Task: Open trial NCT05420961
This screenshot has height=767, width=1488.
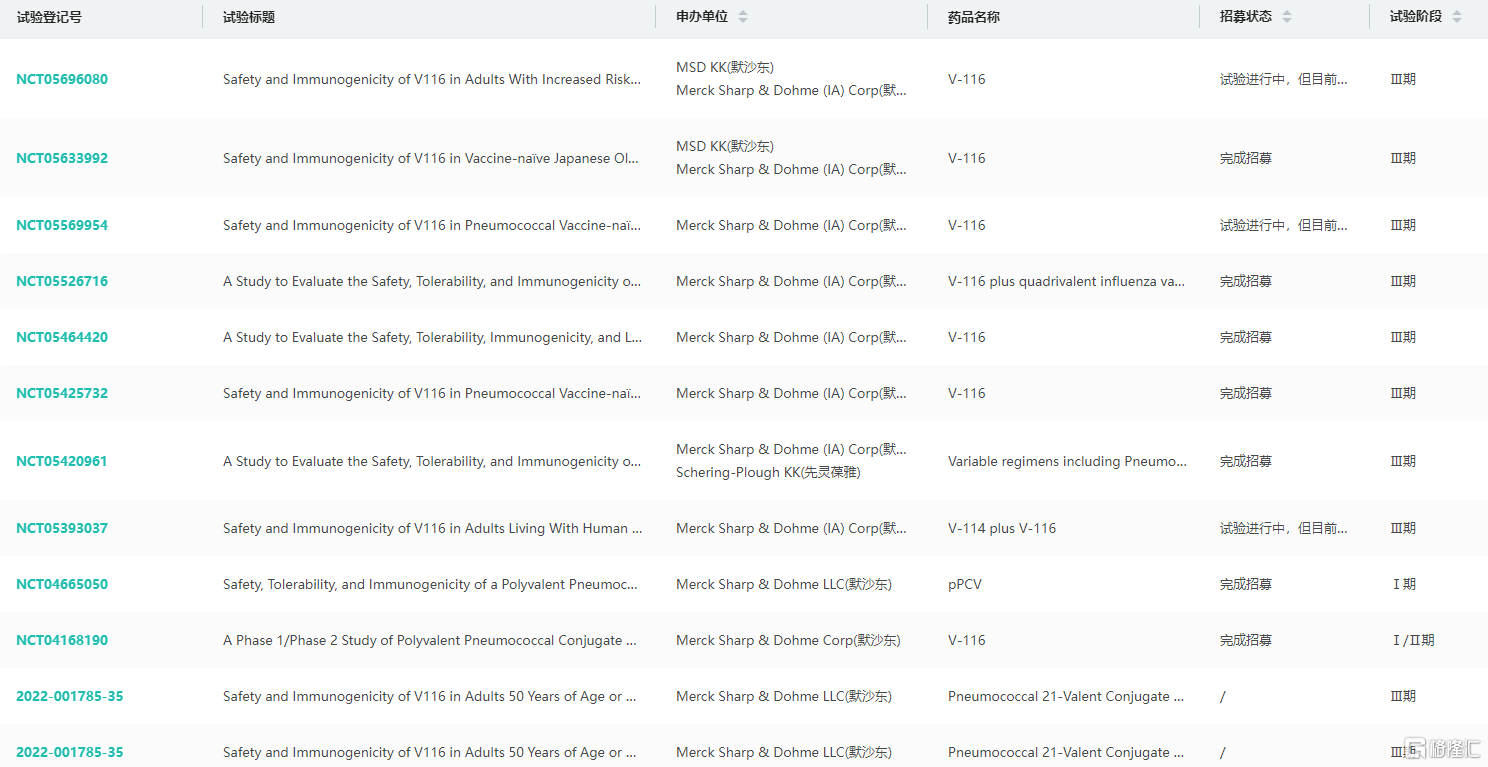Action: coord(62,461)
